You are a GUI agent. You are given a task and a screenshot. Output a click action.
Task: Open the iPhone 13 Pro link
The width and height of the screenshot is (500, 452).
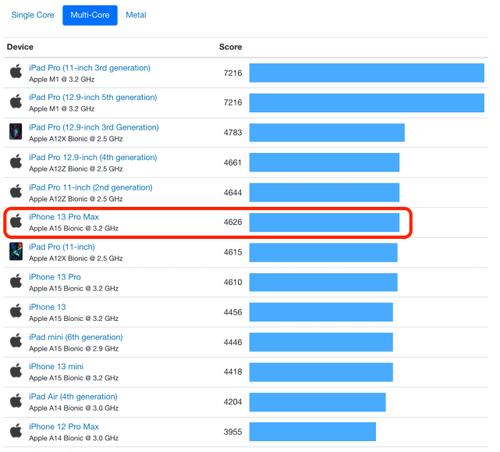(55, 277)
